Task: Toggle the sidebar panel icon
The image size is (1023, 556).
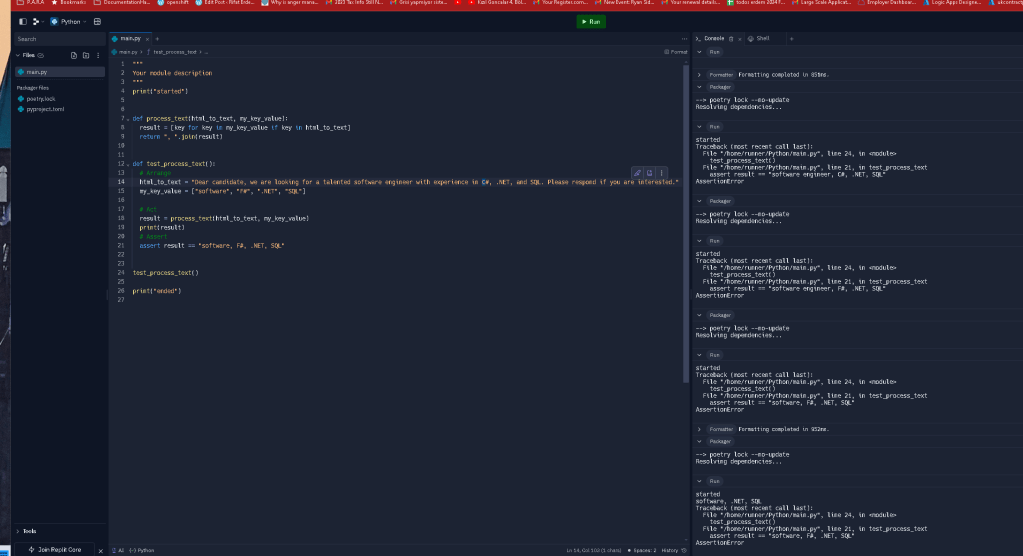Action: [23, 22]
